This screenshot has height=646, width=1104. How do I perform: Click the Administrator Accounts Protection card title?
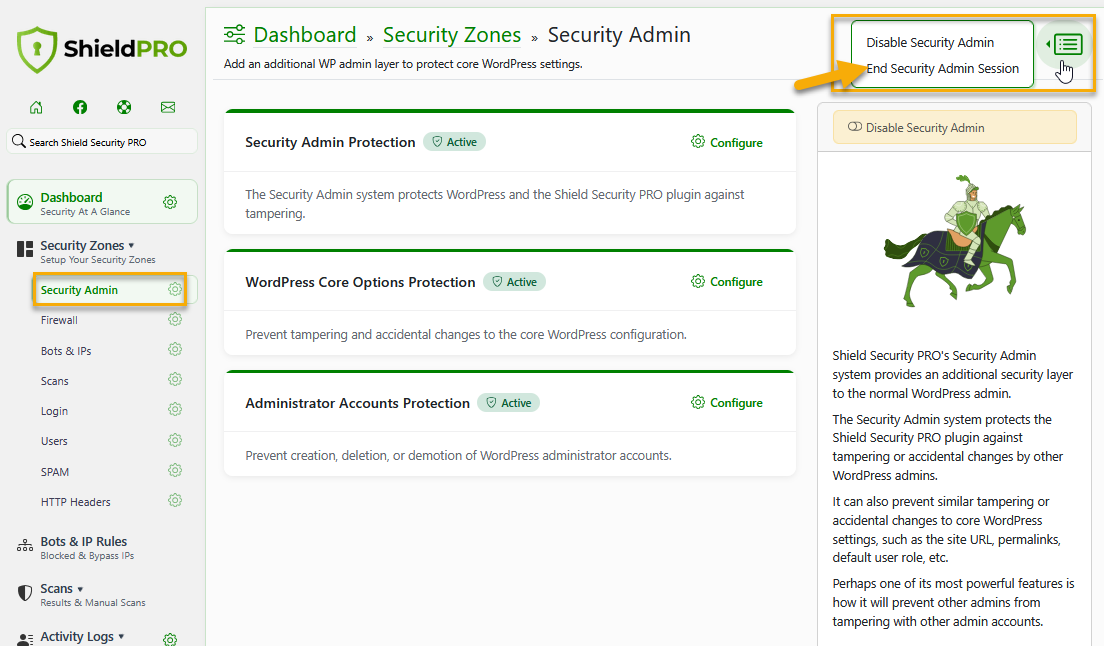click(357, 403)
